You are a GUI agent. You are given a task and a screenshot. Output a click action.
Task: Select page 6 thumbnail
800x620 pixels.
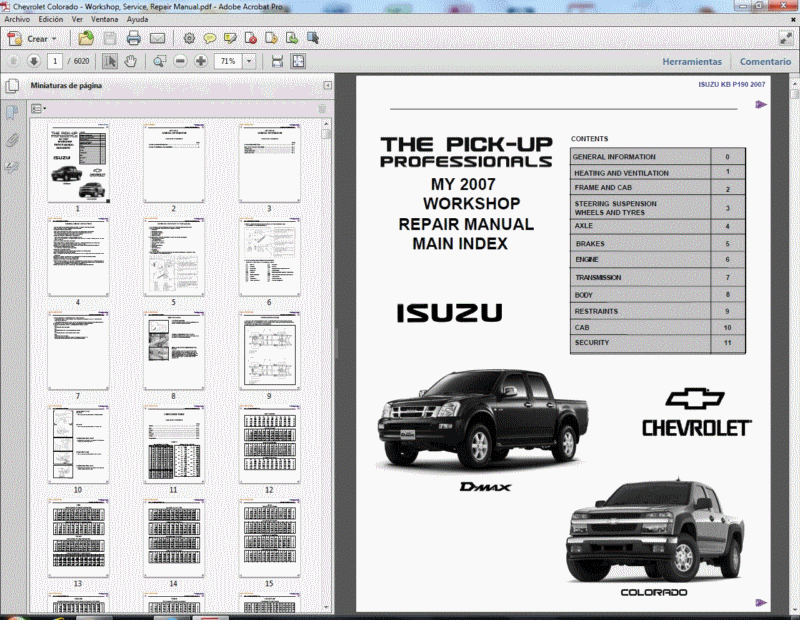[269, 257]
